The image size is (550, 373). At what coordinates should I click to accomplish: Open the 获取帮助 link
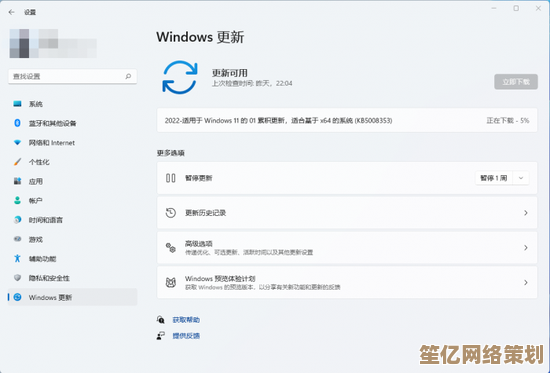tap(186, 320)
